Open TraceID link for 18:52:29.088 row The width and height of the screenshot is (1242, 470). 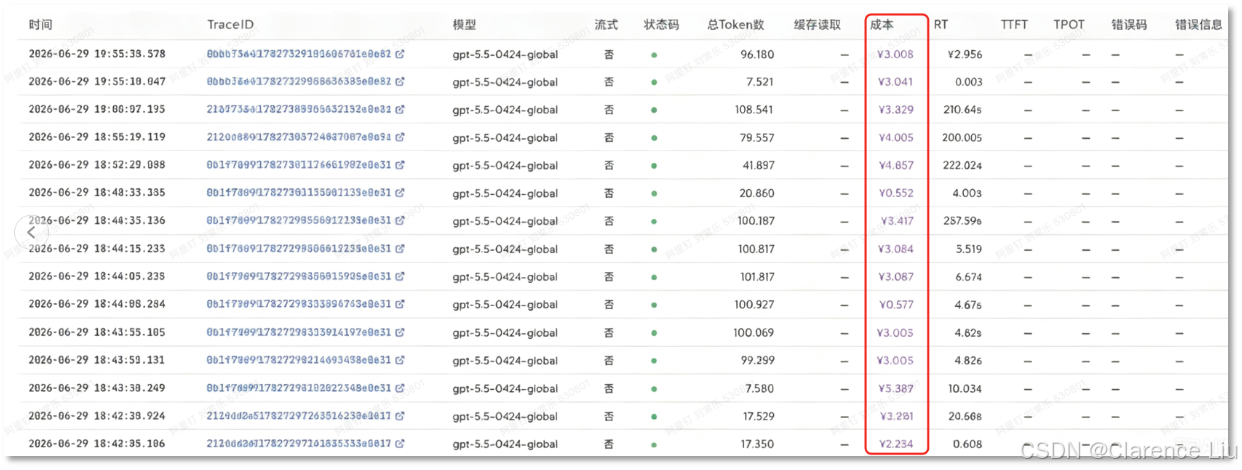[x=299, y=165]
